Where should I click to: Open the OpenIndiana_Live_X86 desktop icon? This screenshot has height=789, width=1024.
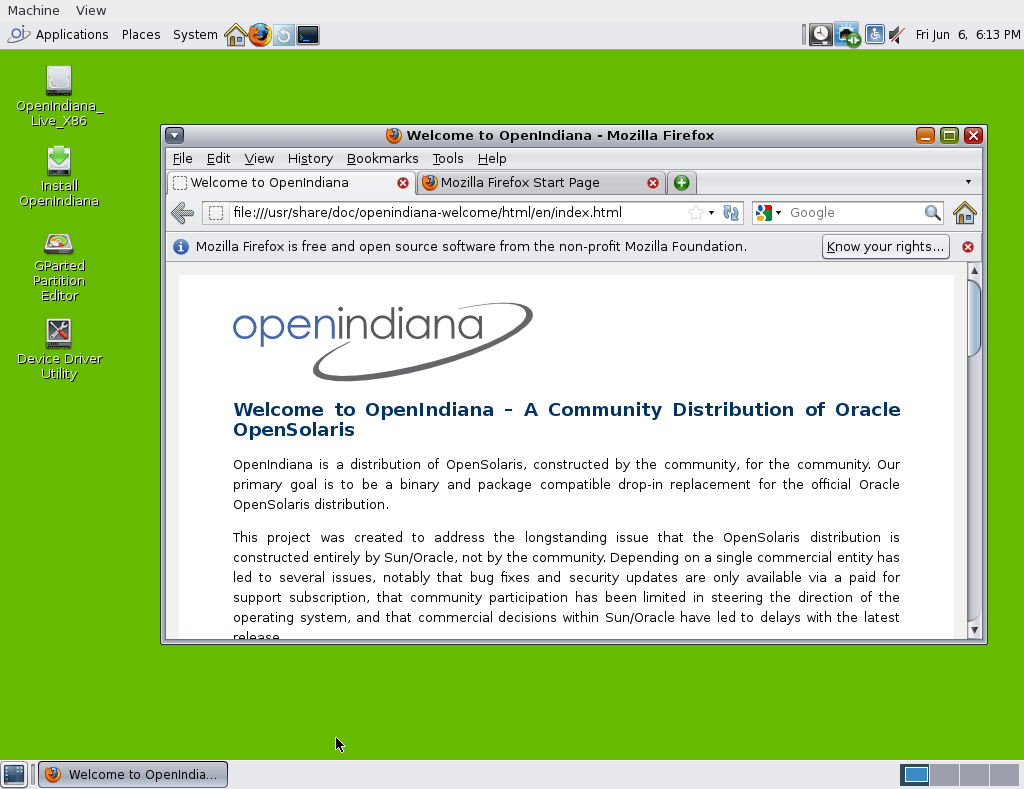pyautogui.click(x=59, y=96)
